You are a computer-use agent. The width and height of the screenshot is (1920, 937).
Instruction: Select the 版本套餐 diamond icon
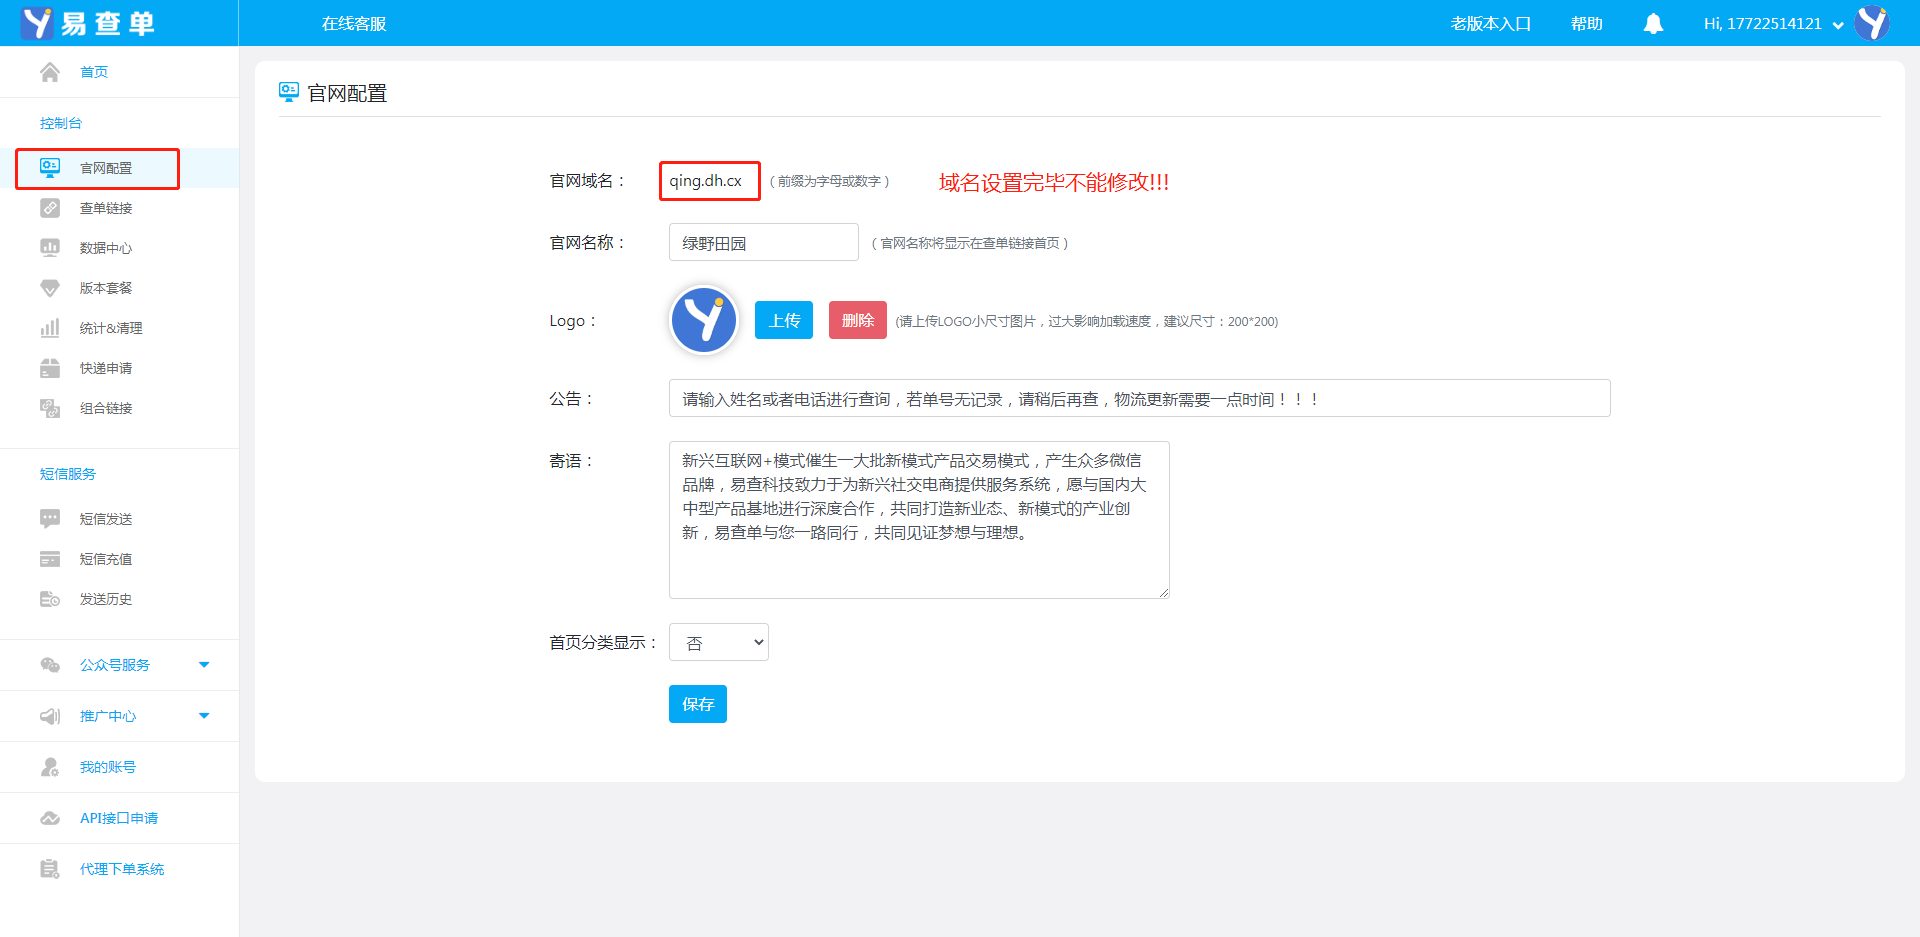click(50, 288)
